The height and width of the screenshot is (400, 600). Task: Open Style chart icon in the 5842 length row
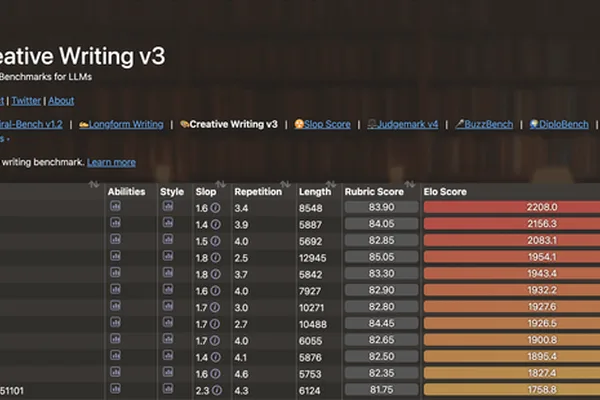click(x=168, y=273)
